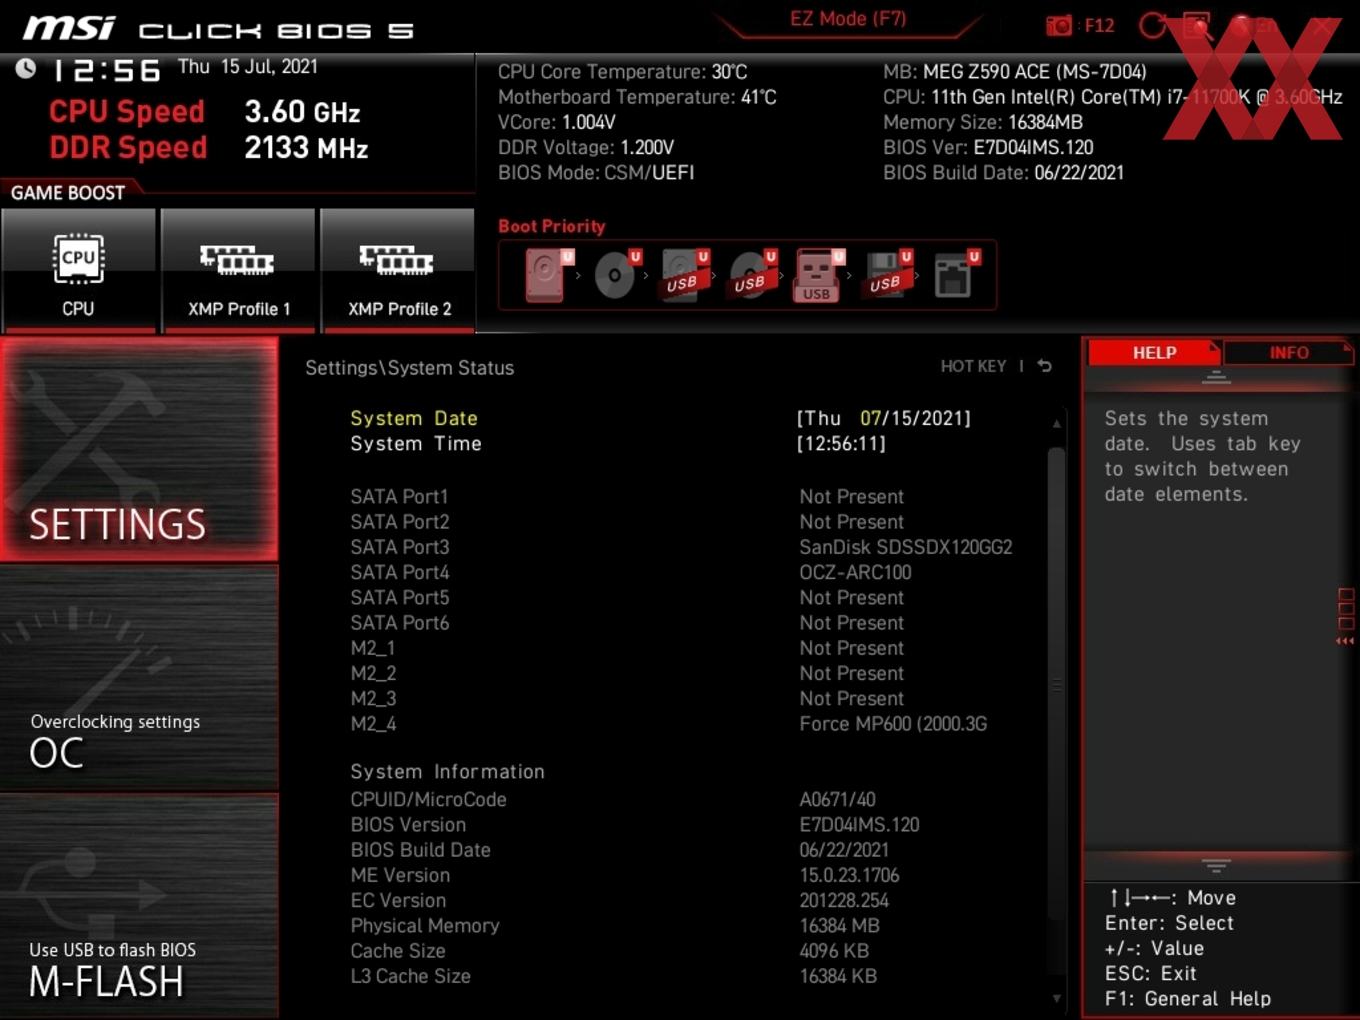Toggle the CPU Game Boost button
The height and width of the screenshot is (1020, 1360).
point(78,271)
